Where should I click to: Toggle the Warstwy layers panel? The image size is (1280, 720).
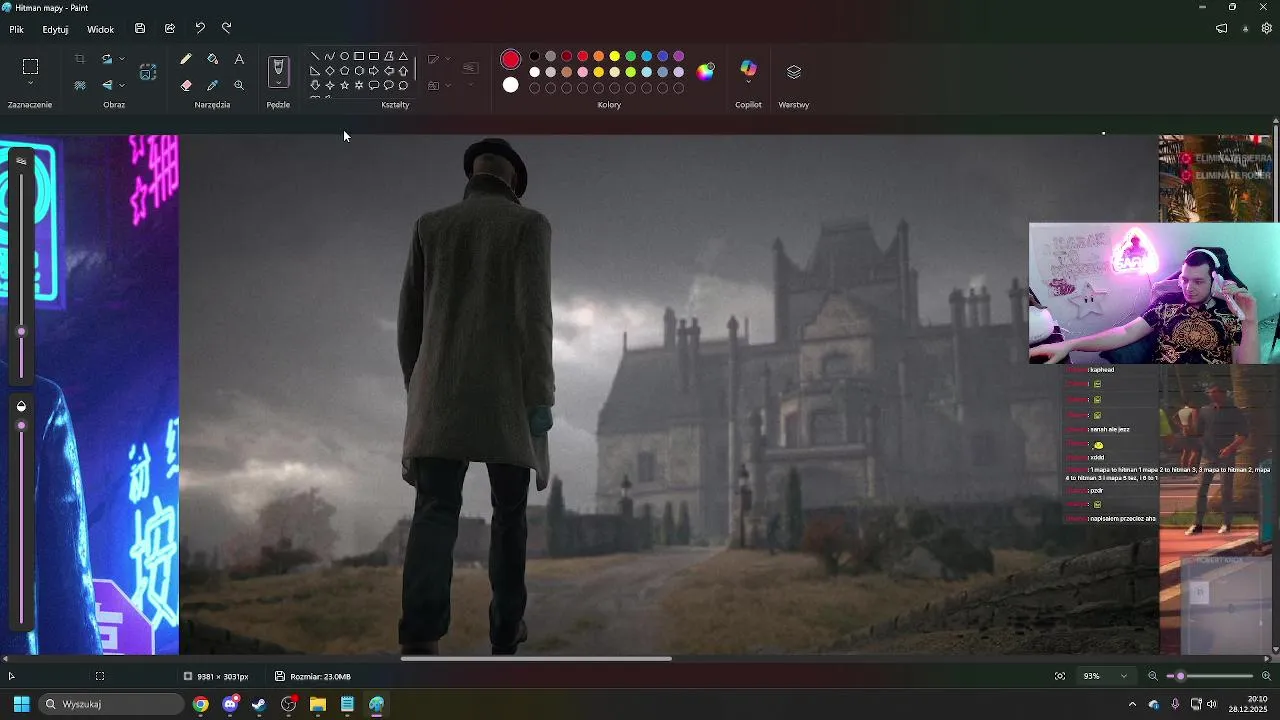coord(794,72)
